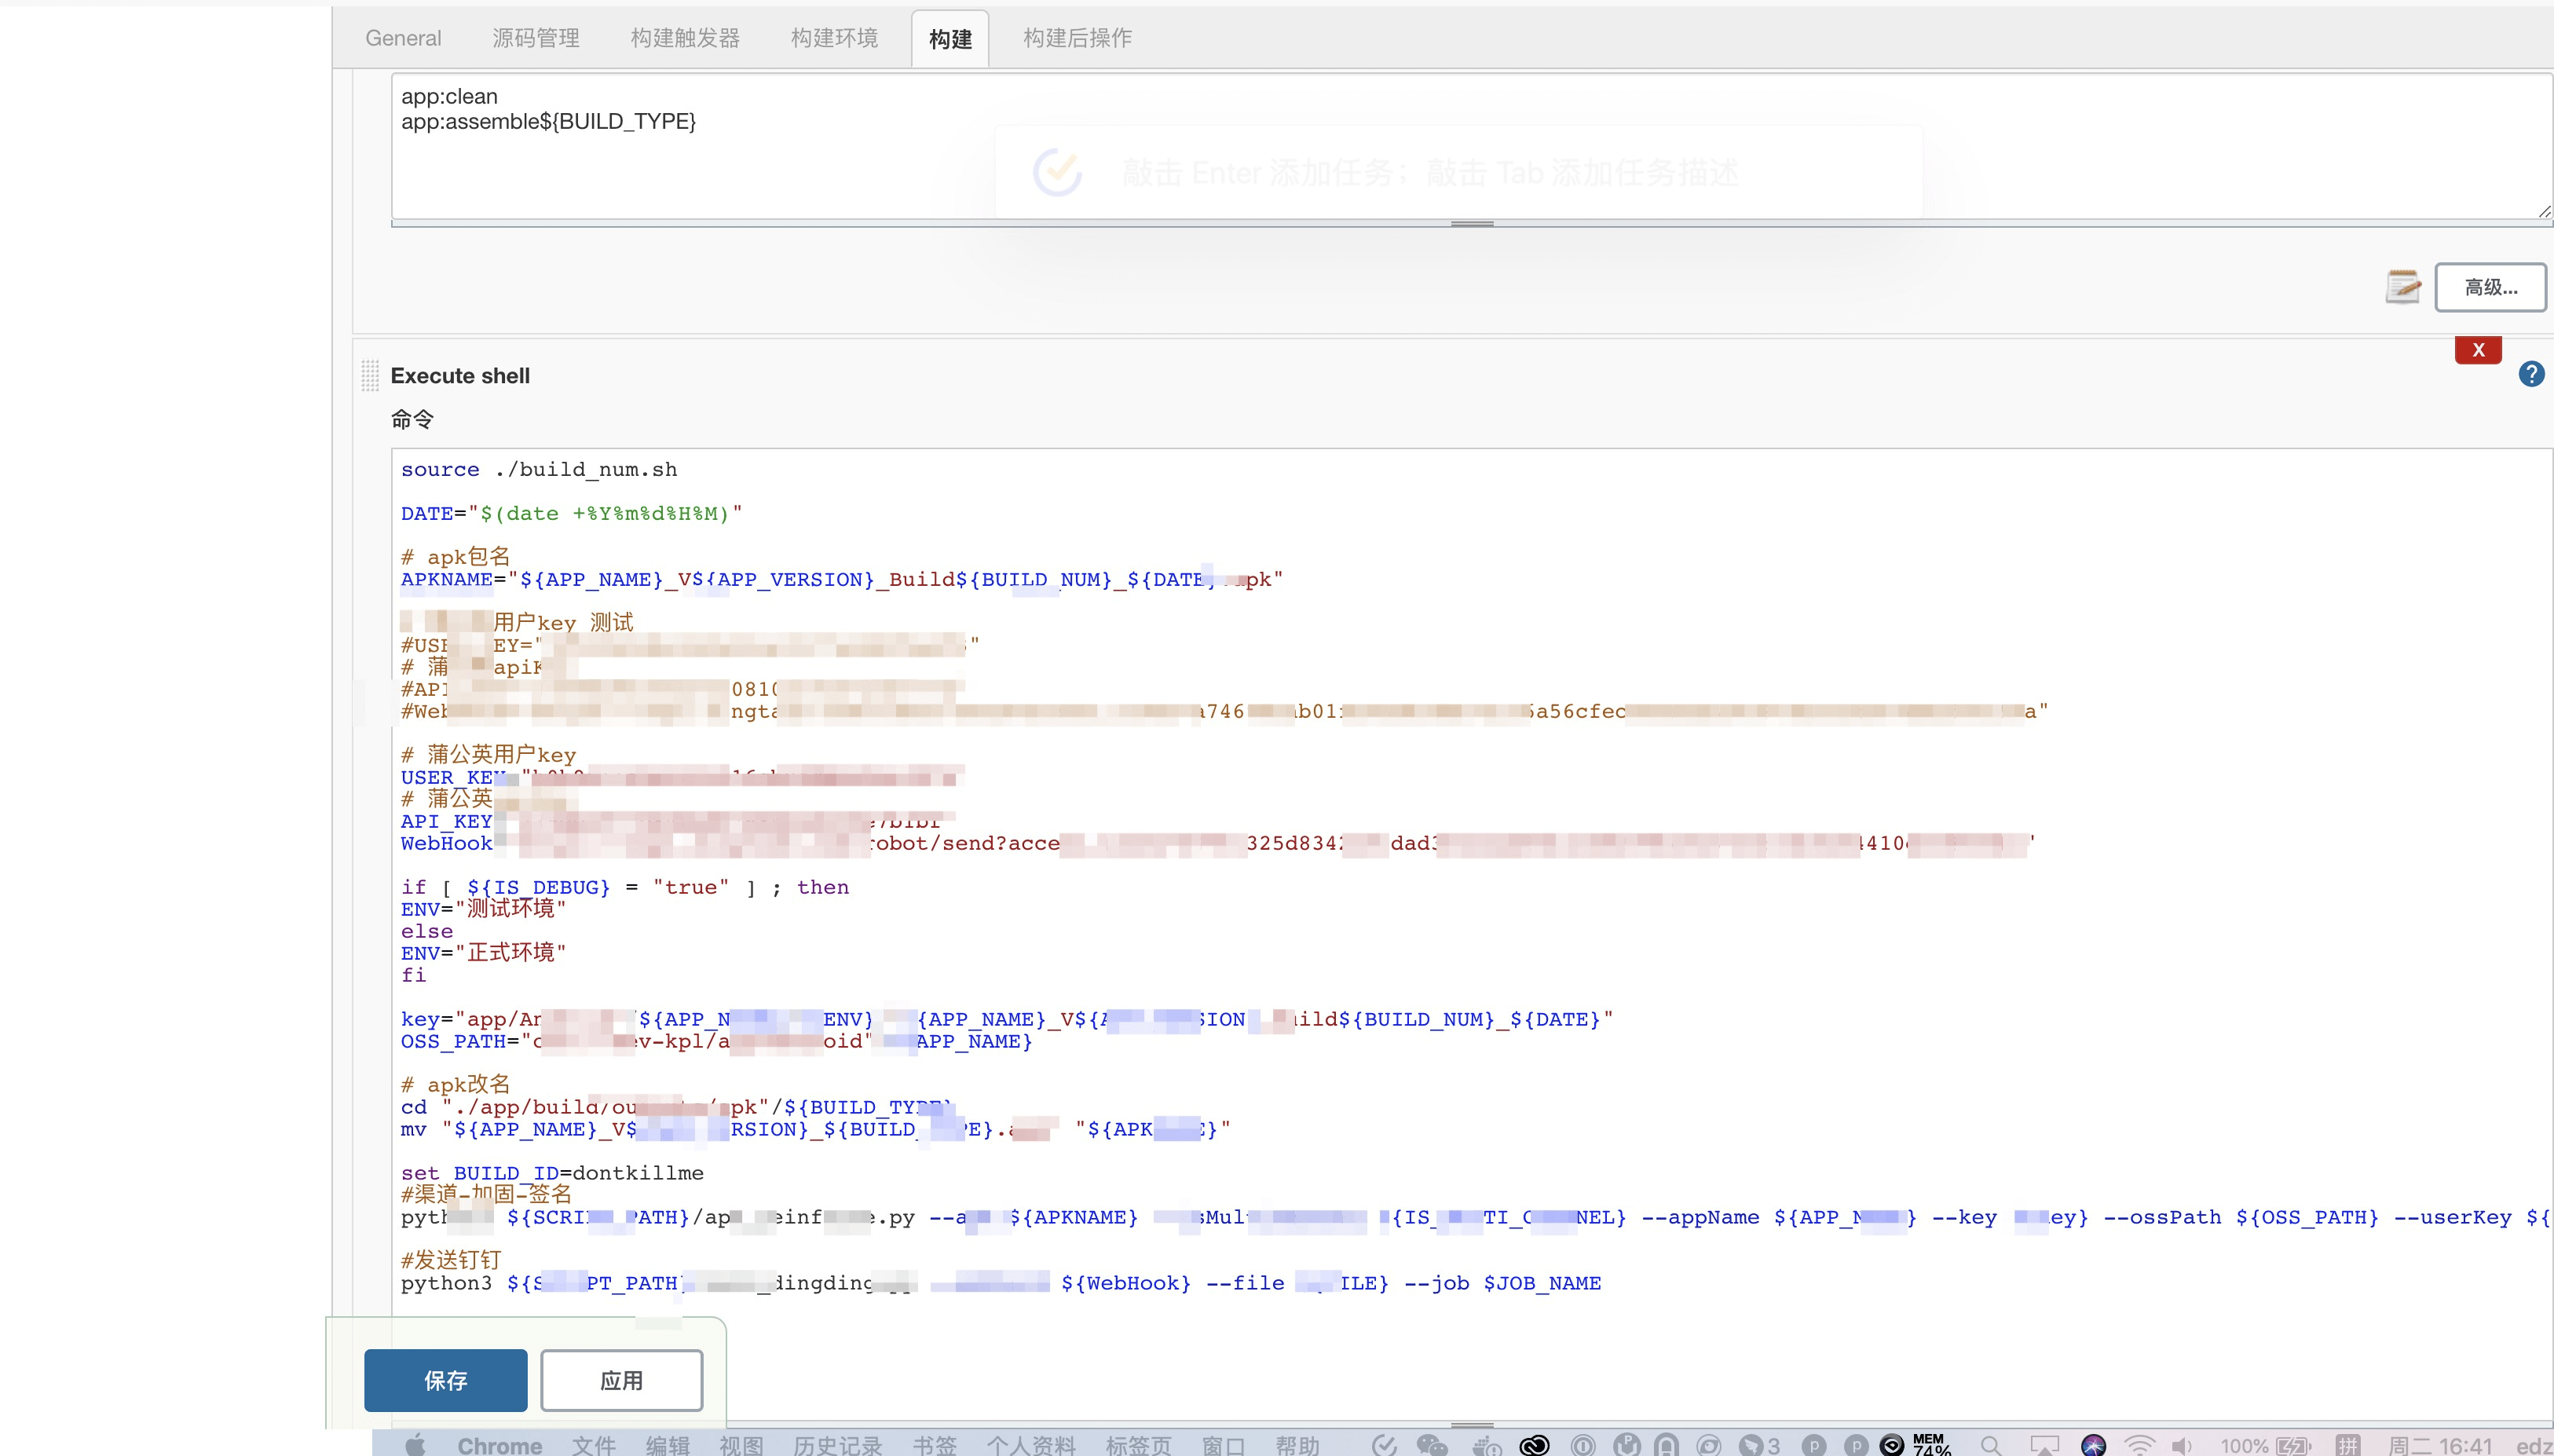Click the 'set BUILD_ID=dontkillme' line
Screen dimensions: 2554x1456
tap(552, 1173)
